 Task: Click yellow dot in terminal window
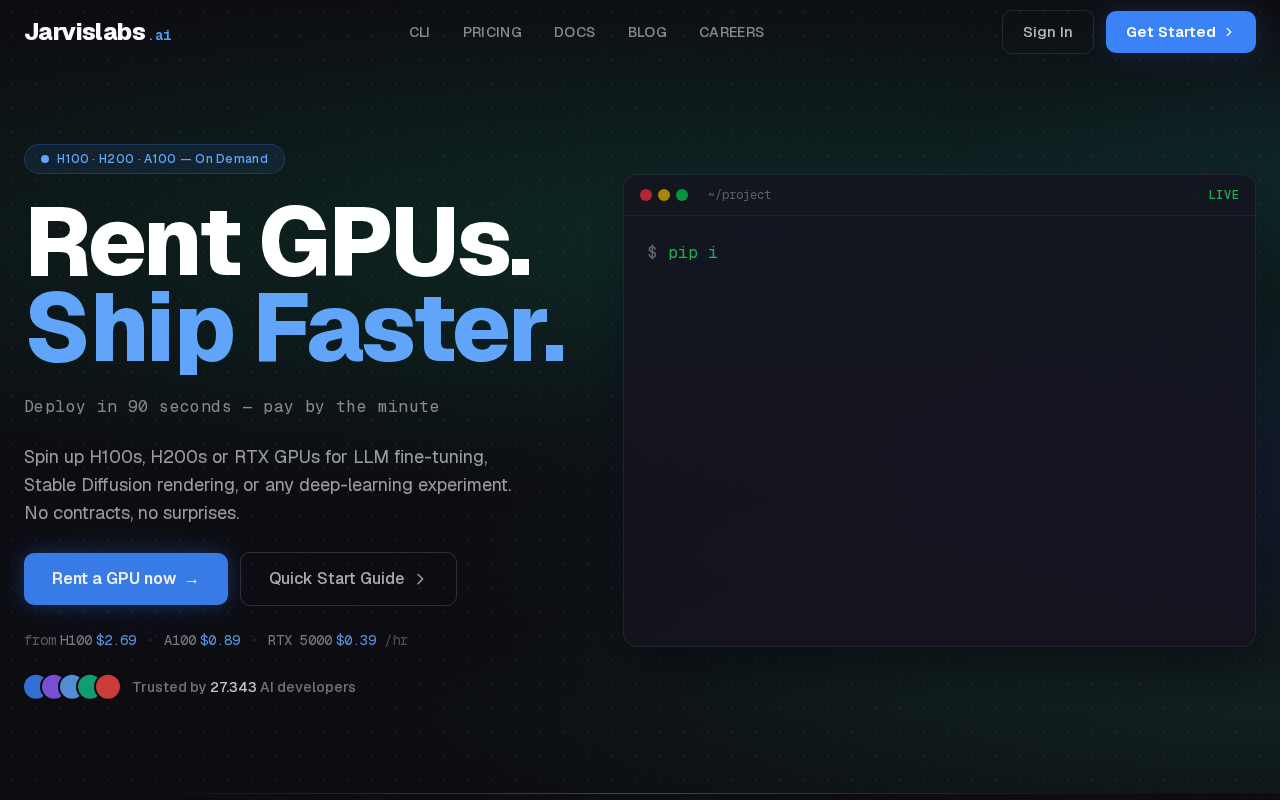coord(664,195)
